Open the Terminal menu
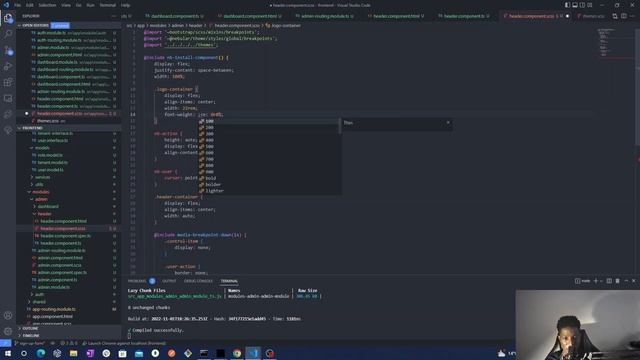This screenshot has height=360, width=640. click(x=107, y=5)
